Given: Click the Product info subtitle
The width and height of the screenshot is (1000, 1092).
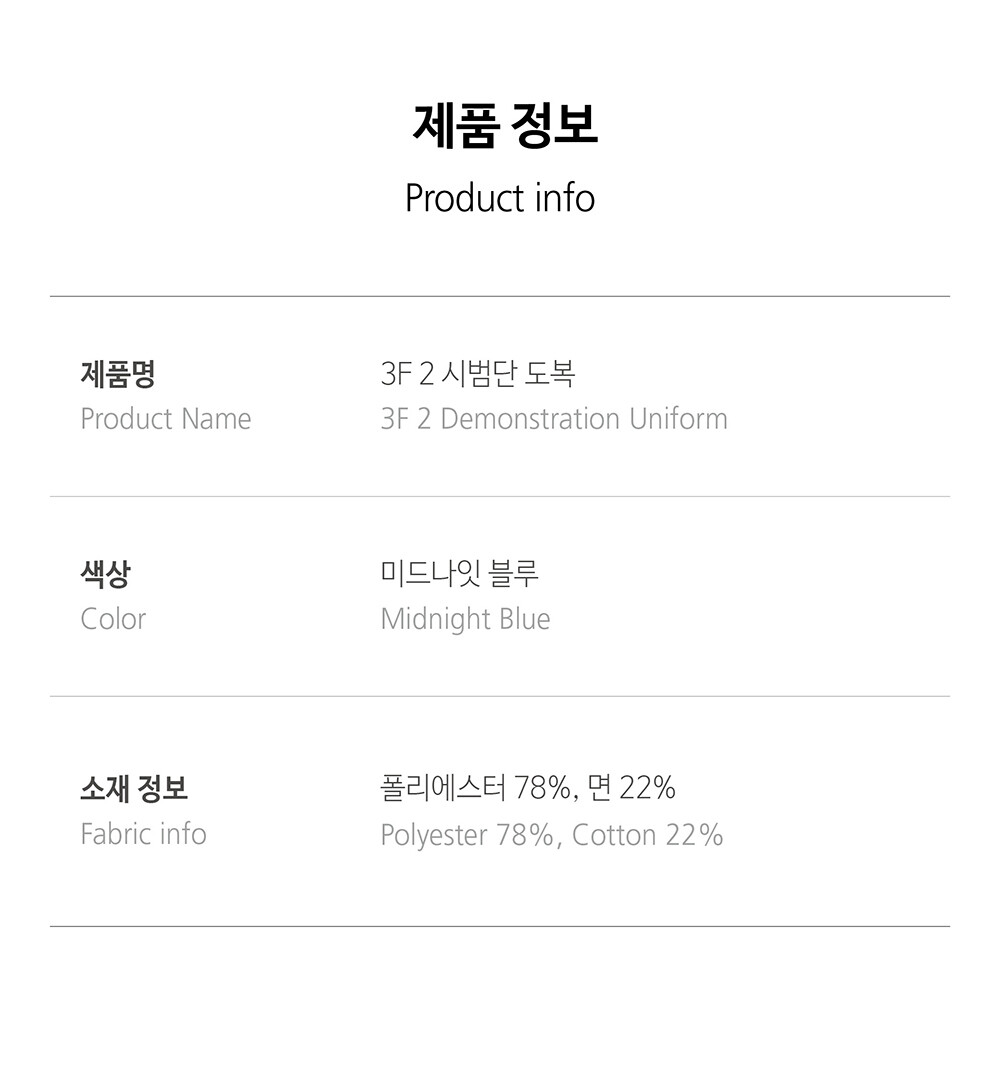Looking at the screenshot, I should click(x=500, y=198).
